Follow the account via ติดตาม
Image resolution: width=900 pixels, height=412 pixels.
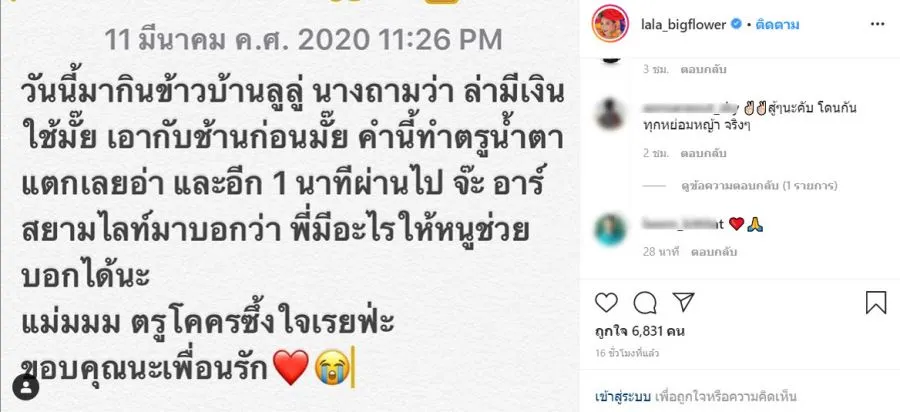tap(777, 25)
